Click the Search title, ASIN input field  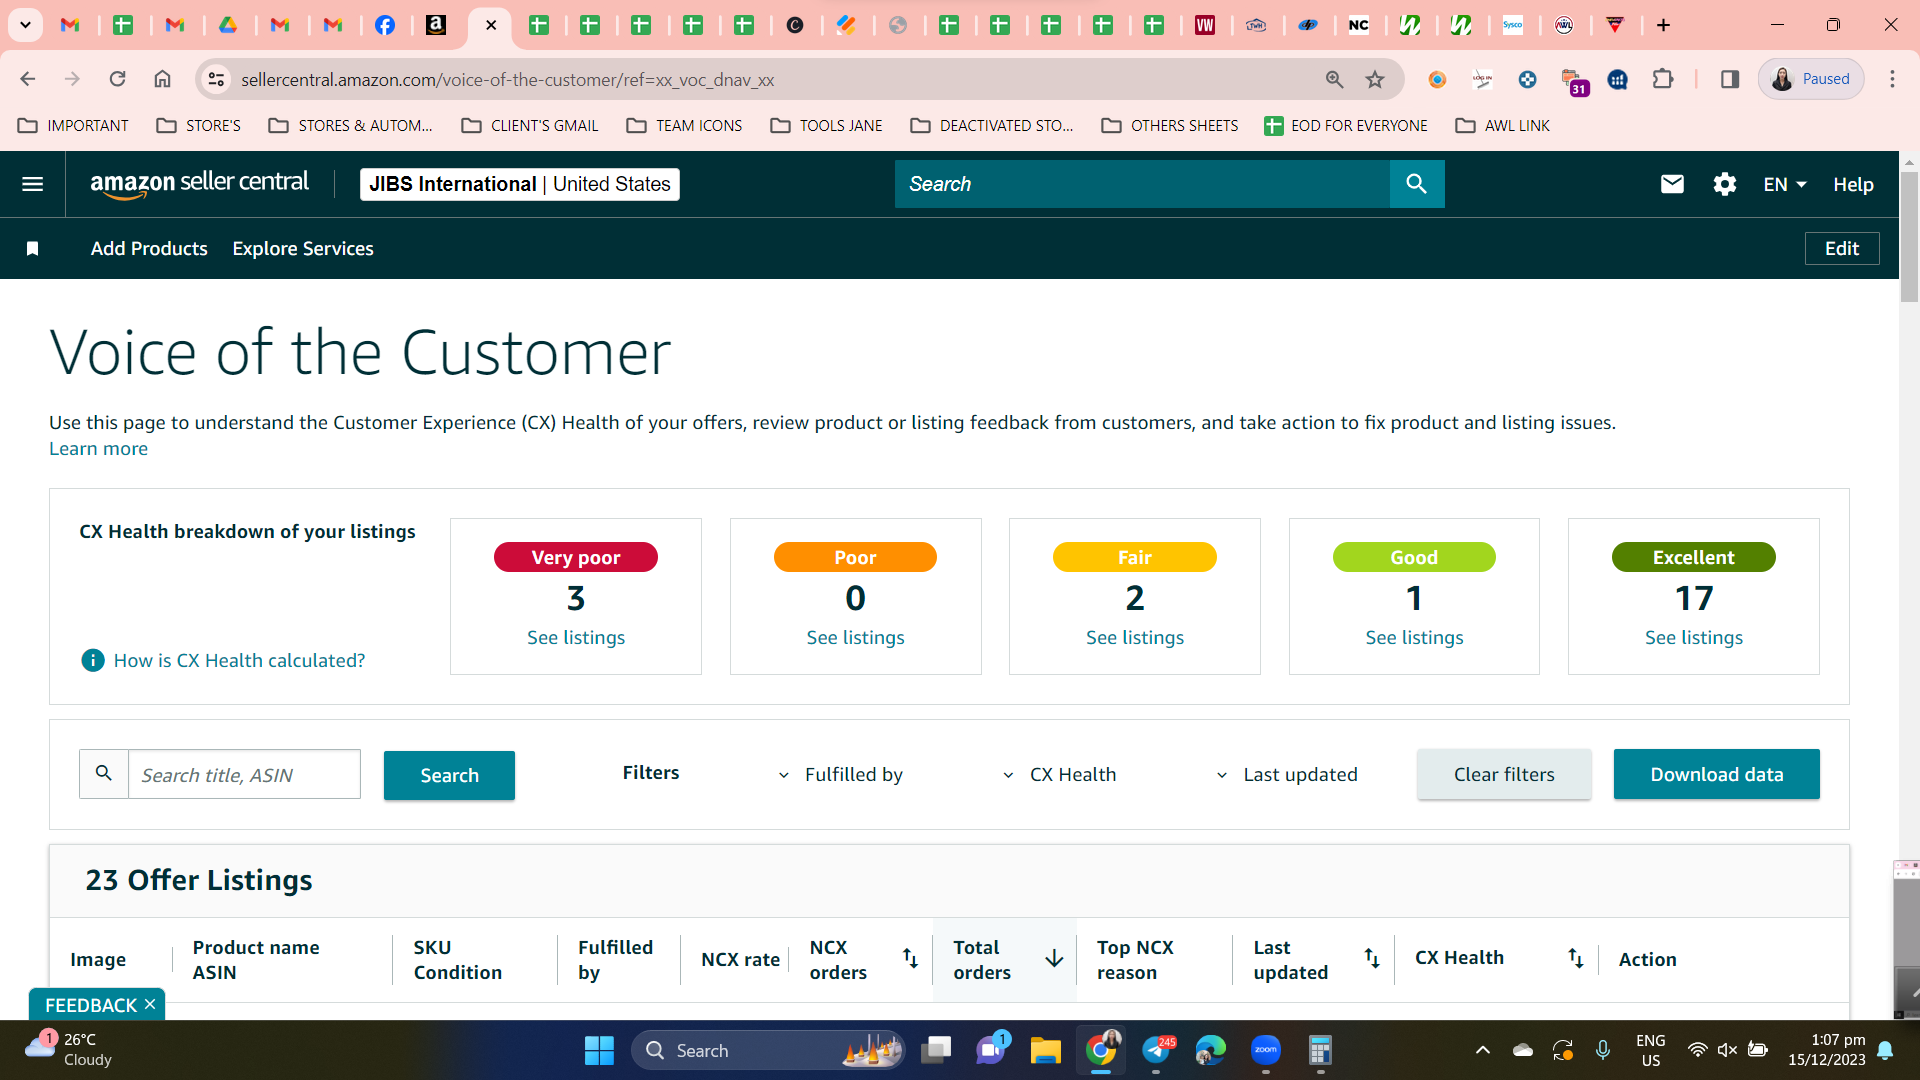244,775
